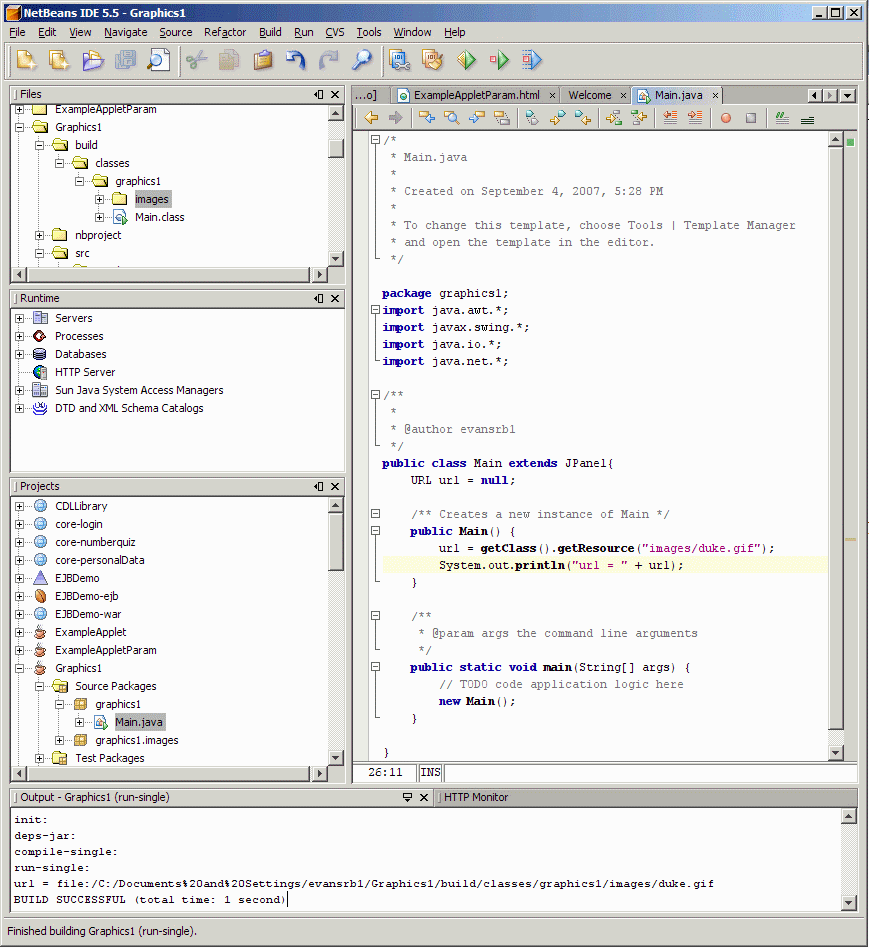Click the Redo arrow icon
This screenshot has width=869, height=948.
point(328,60)
